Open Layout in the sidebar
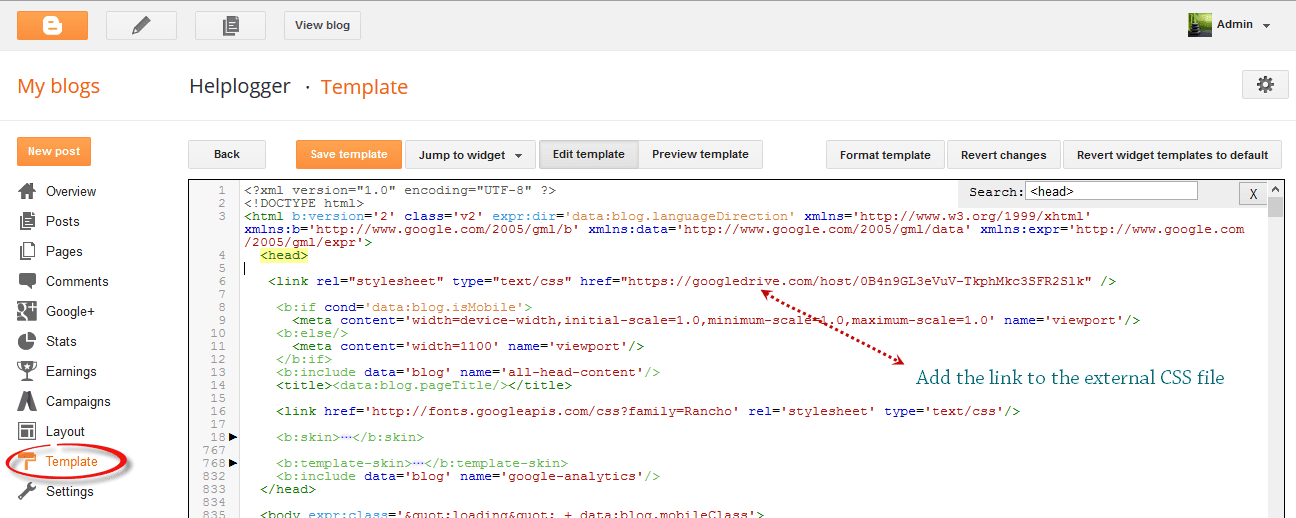1296x518 pixels. (x=65, y=431)
